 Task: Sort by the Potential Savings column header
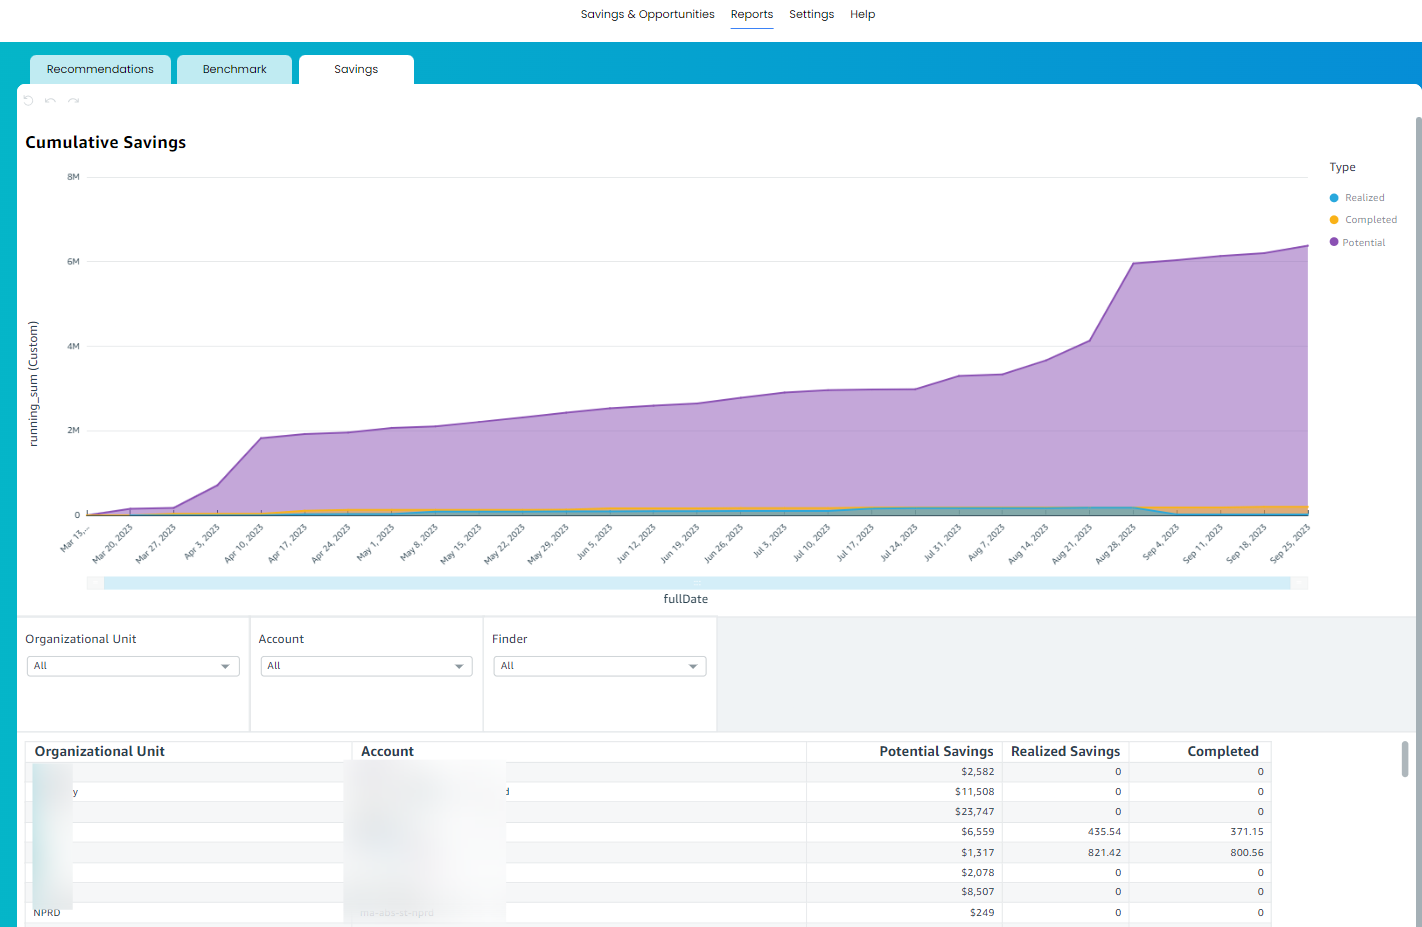coord(936,751)
